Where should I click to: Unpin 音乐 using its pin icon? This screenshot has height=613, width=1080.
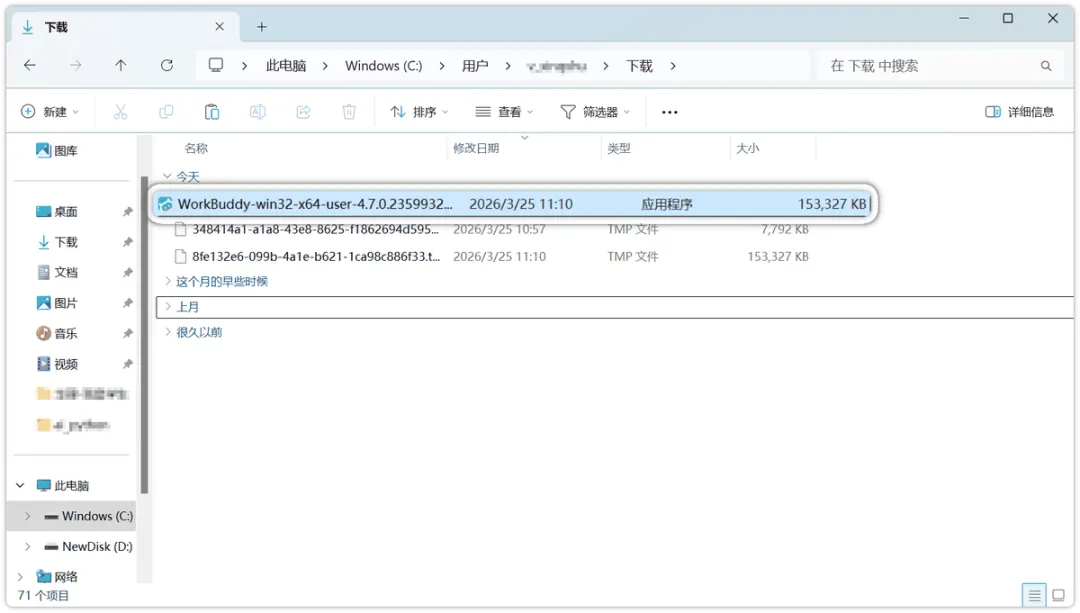click(127, 333)
